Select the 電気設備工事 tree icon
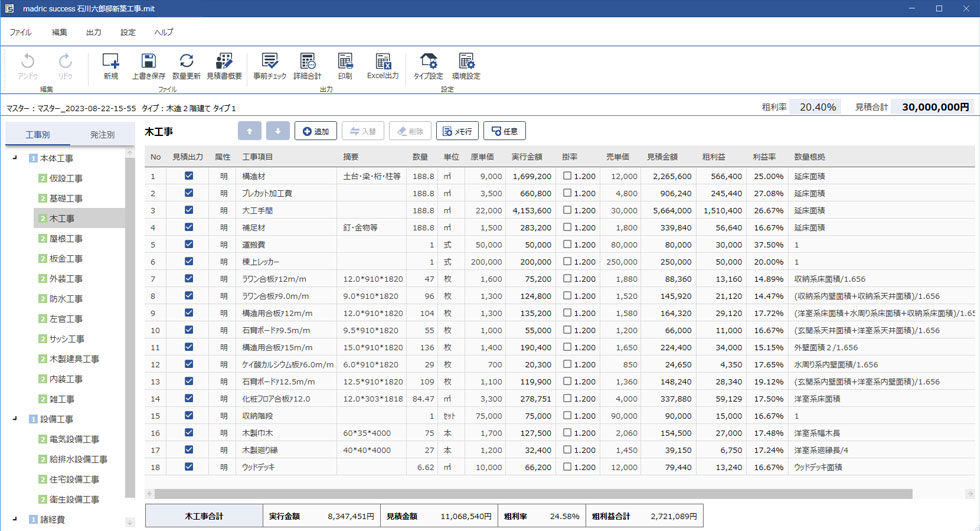Screen dimensions: 980x531 (42, 439)
